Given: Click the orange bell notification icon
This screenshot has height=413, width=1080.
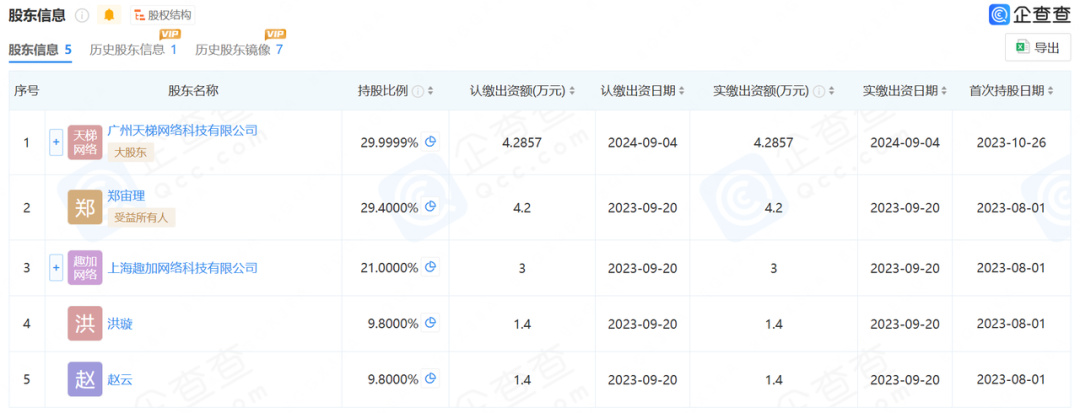Looking at the screenshot, I should [109, 15].
